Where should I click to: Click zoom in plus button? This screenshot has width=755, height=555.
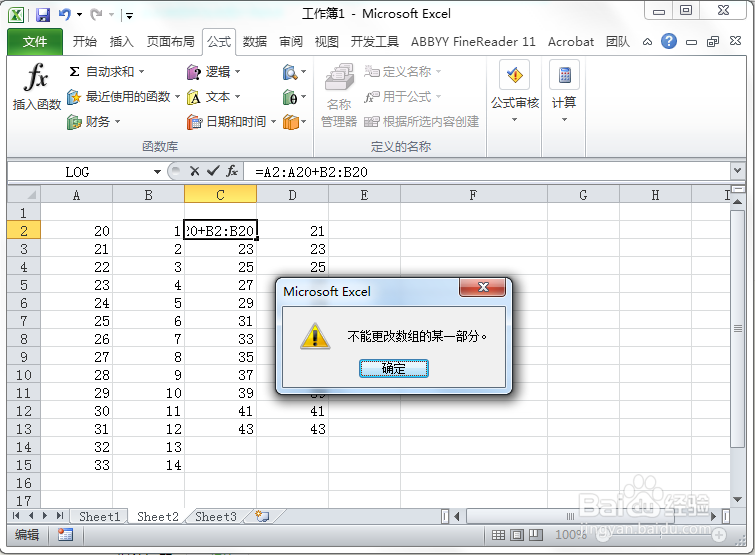pyautogui.click(x=719, y=535)
